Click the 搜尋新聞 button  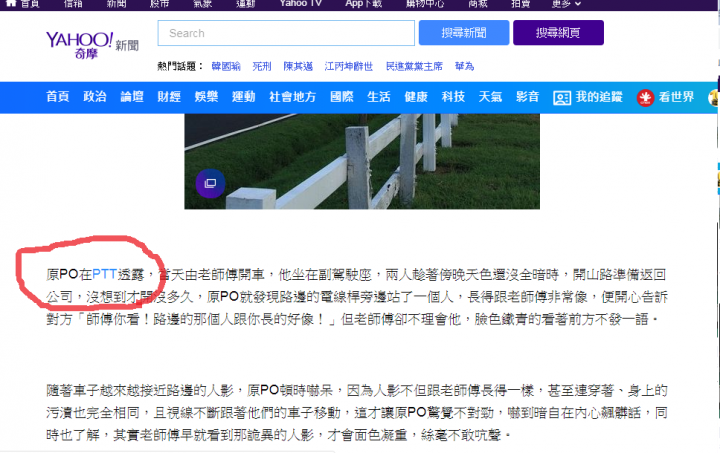click(x=464, y=33)
